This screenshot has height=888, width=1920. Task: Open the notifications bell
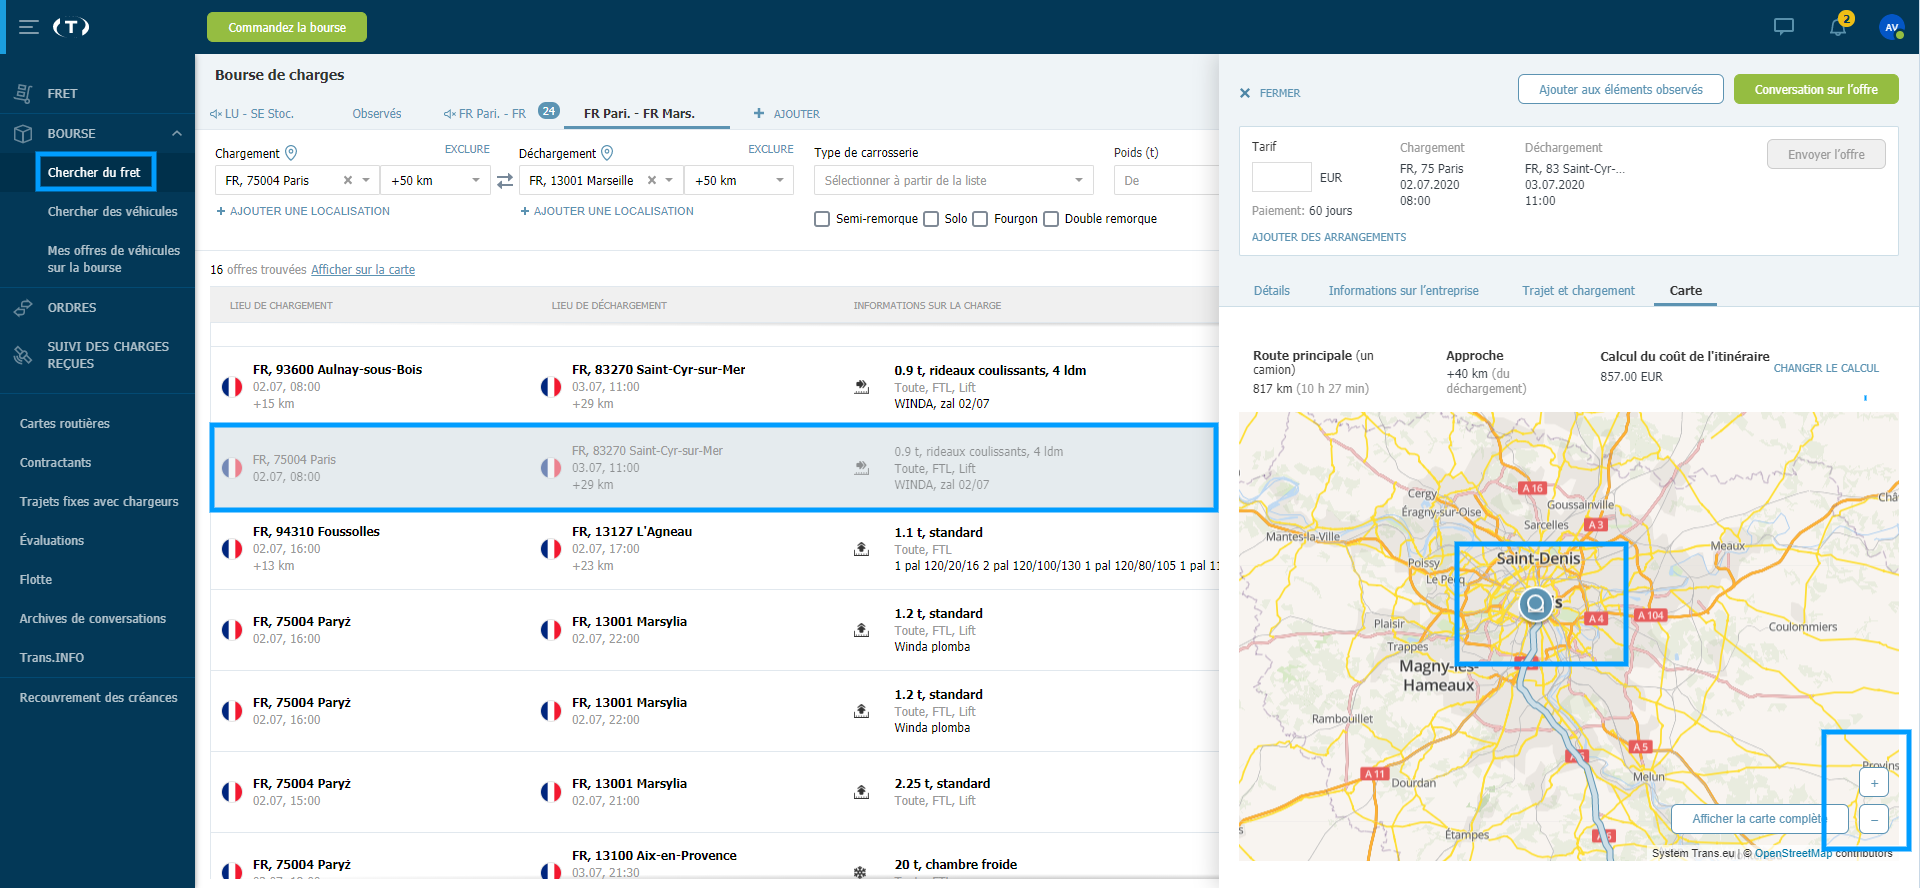1838,27
